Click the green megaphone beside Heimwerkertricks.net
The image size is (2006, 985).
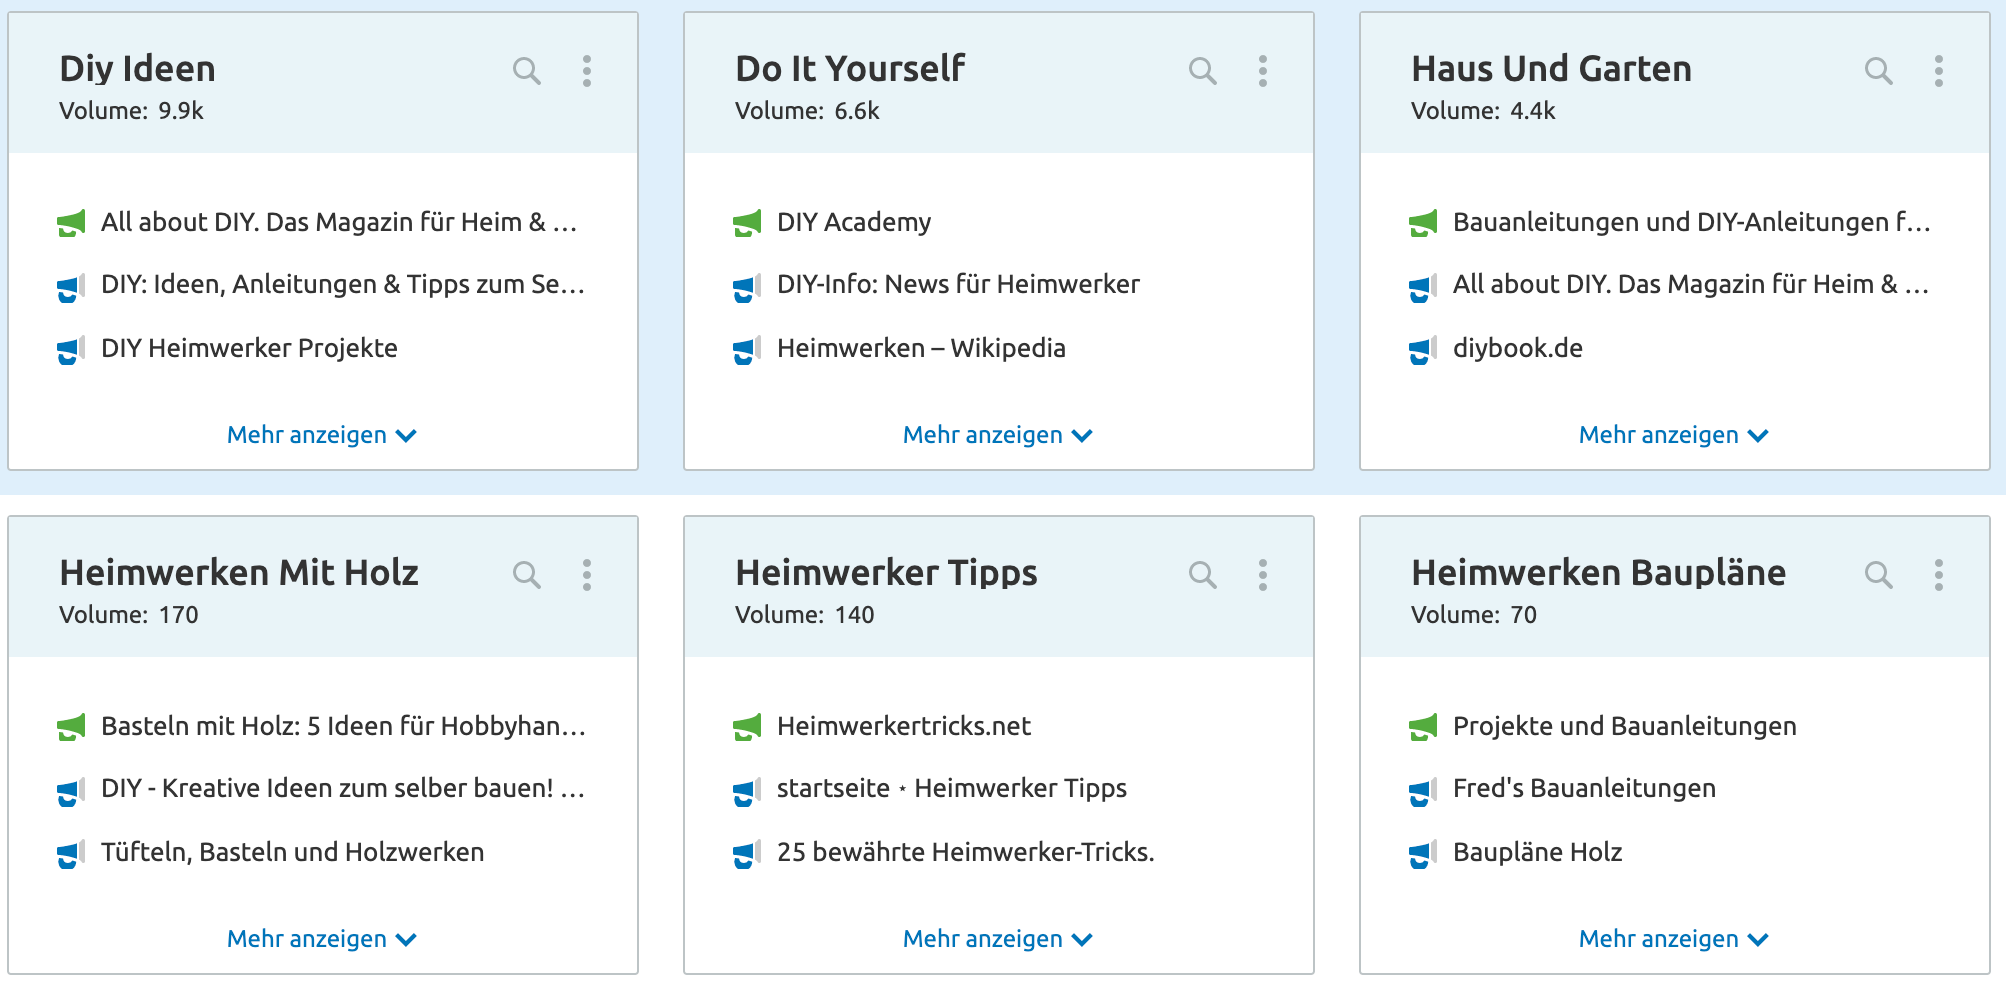click(x=745, y=726)
